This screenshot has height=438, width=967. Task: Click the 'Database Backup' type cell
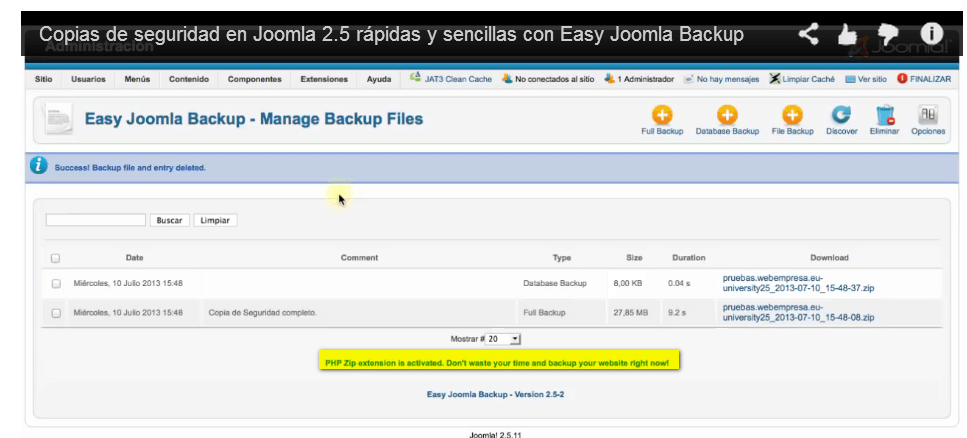coord(555,283)
